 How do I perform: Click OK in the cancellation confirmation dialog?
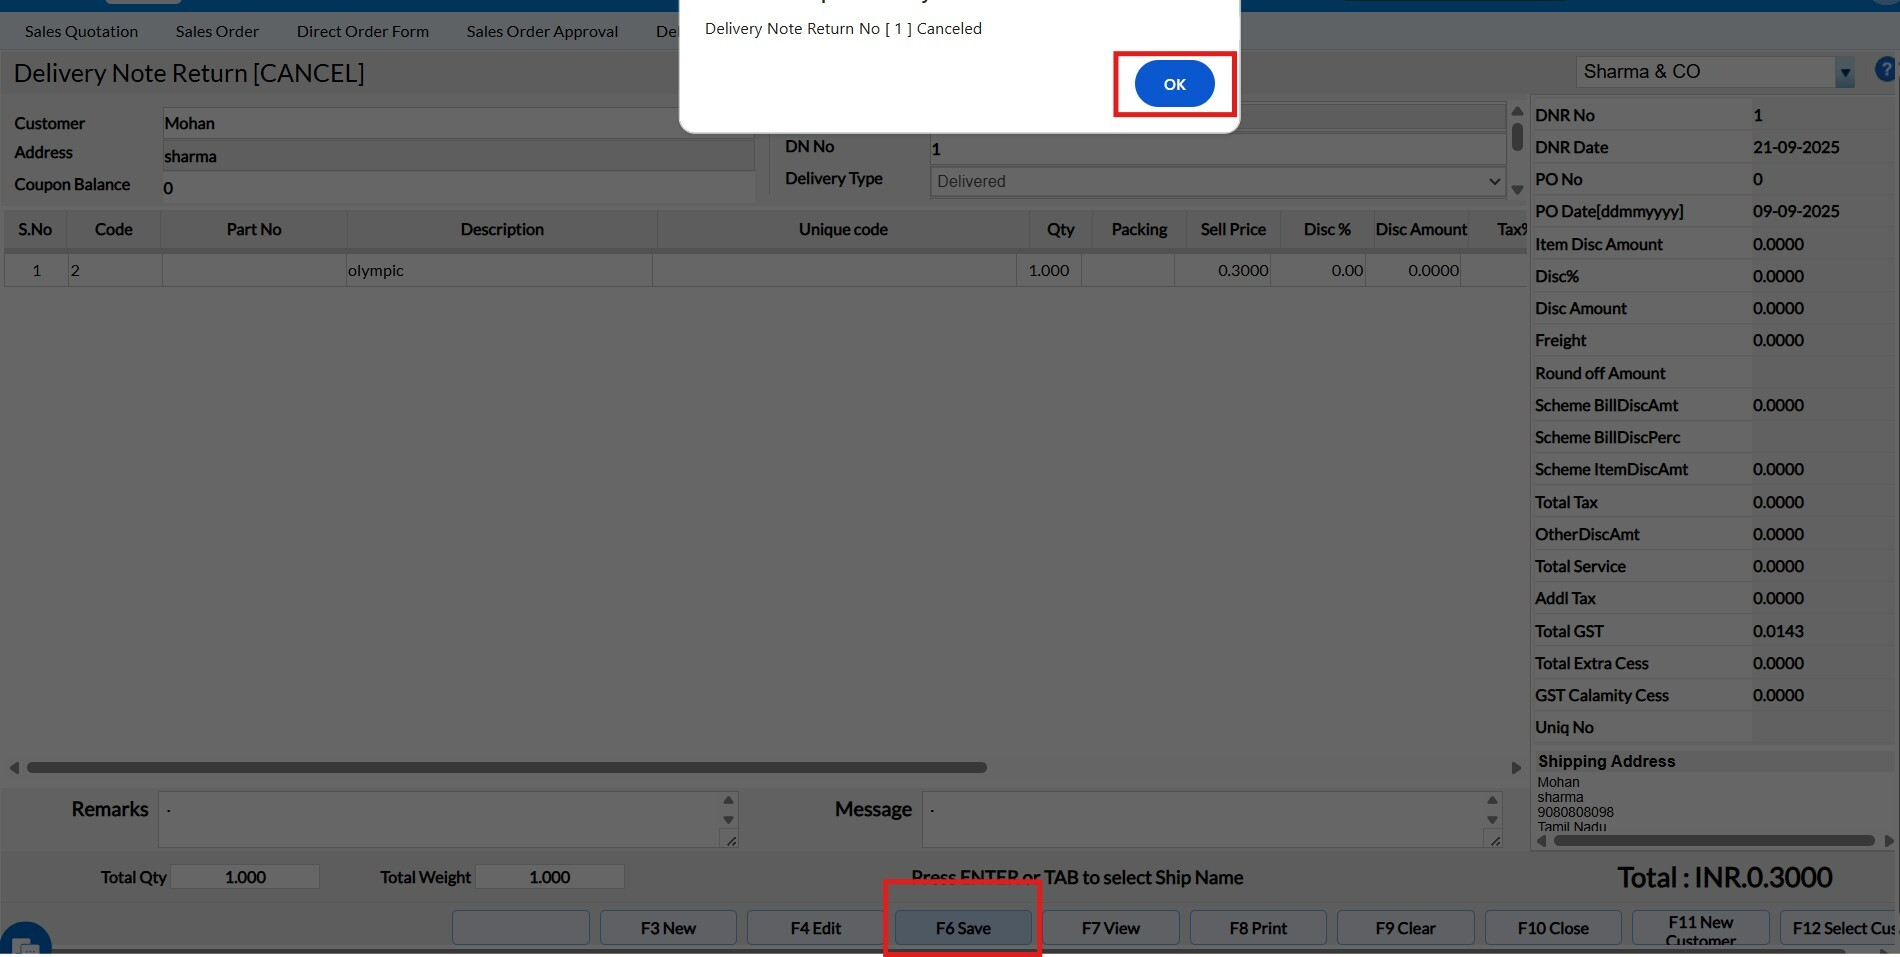(x=1174, y=84)
